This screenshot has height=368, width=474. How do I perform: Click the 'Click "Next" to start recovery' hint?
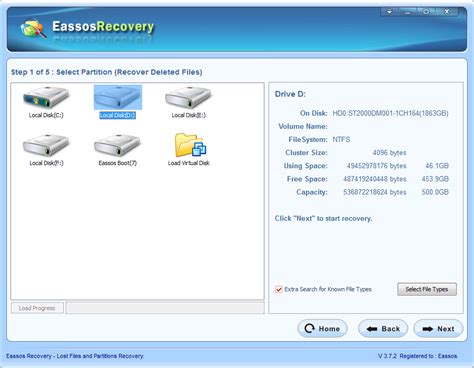(323, 219)
